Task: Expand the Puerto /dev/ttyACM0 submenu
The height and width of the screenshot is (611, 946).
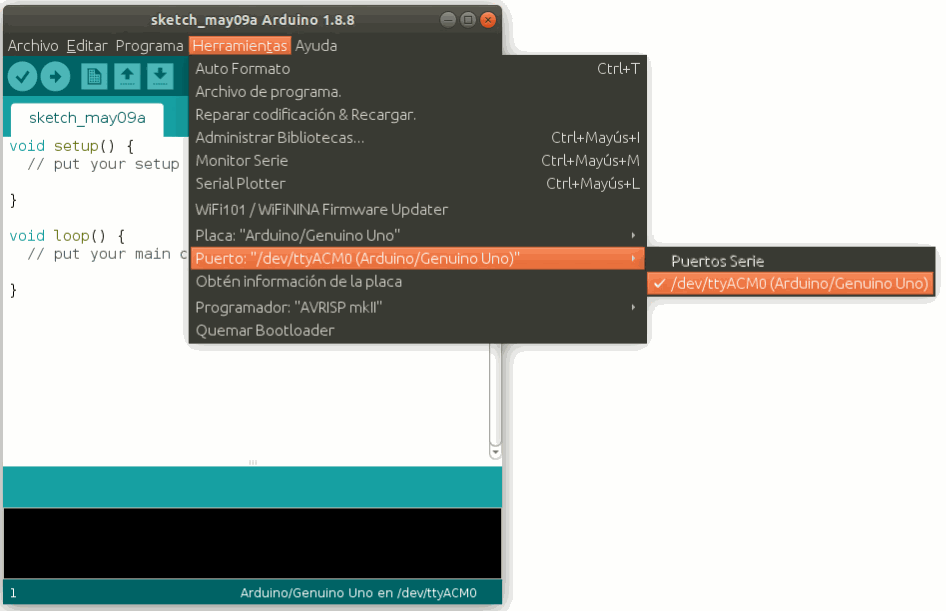Action: 417,258
